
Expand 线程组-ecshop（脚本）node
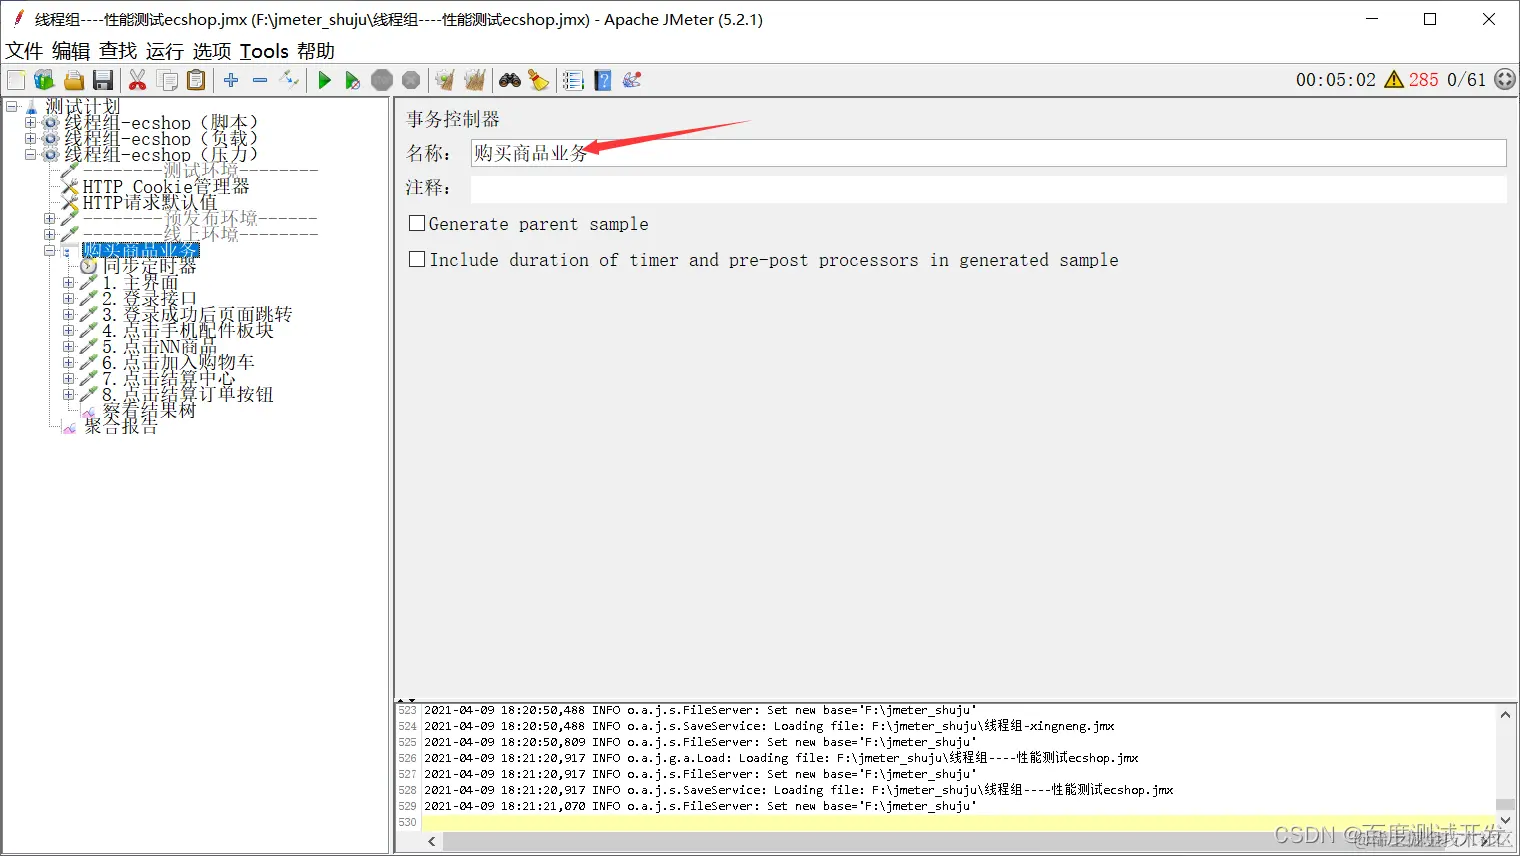pyautogui.click(x=30, y=123)
